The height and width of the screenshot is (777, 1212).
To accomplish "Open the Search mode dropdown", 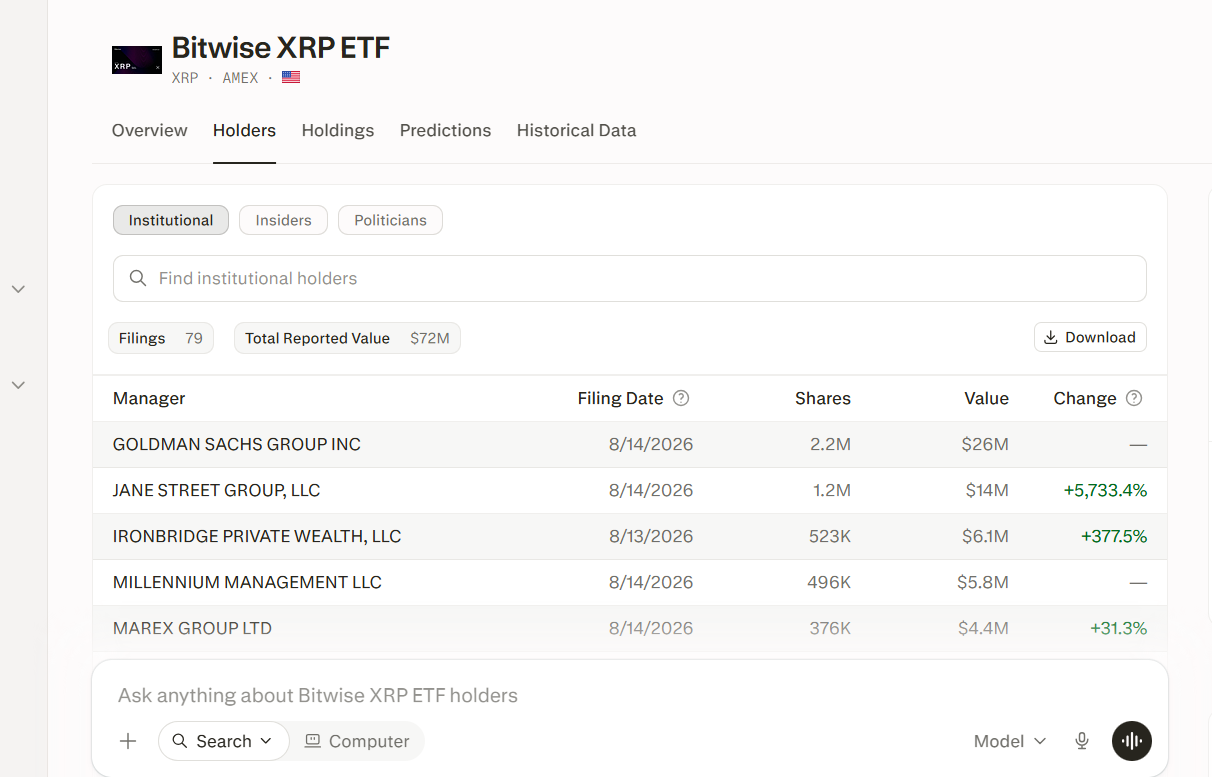I will coord(223,741).
